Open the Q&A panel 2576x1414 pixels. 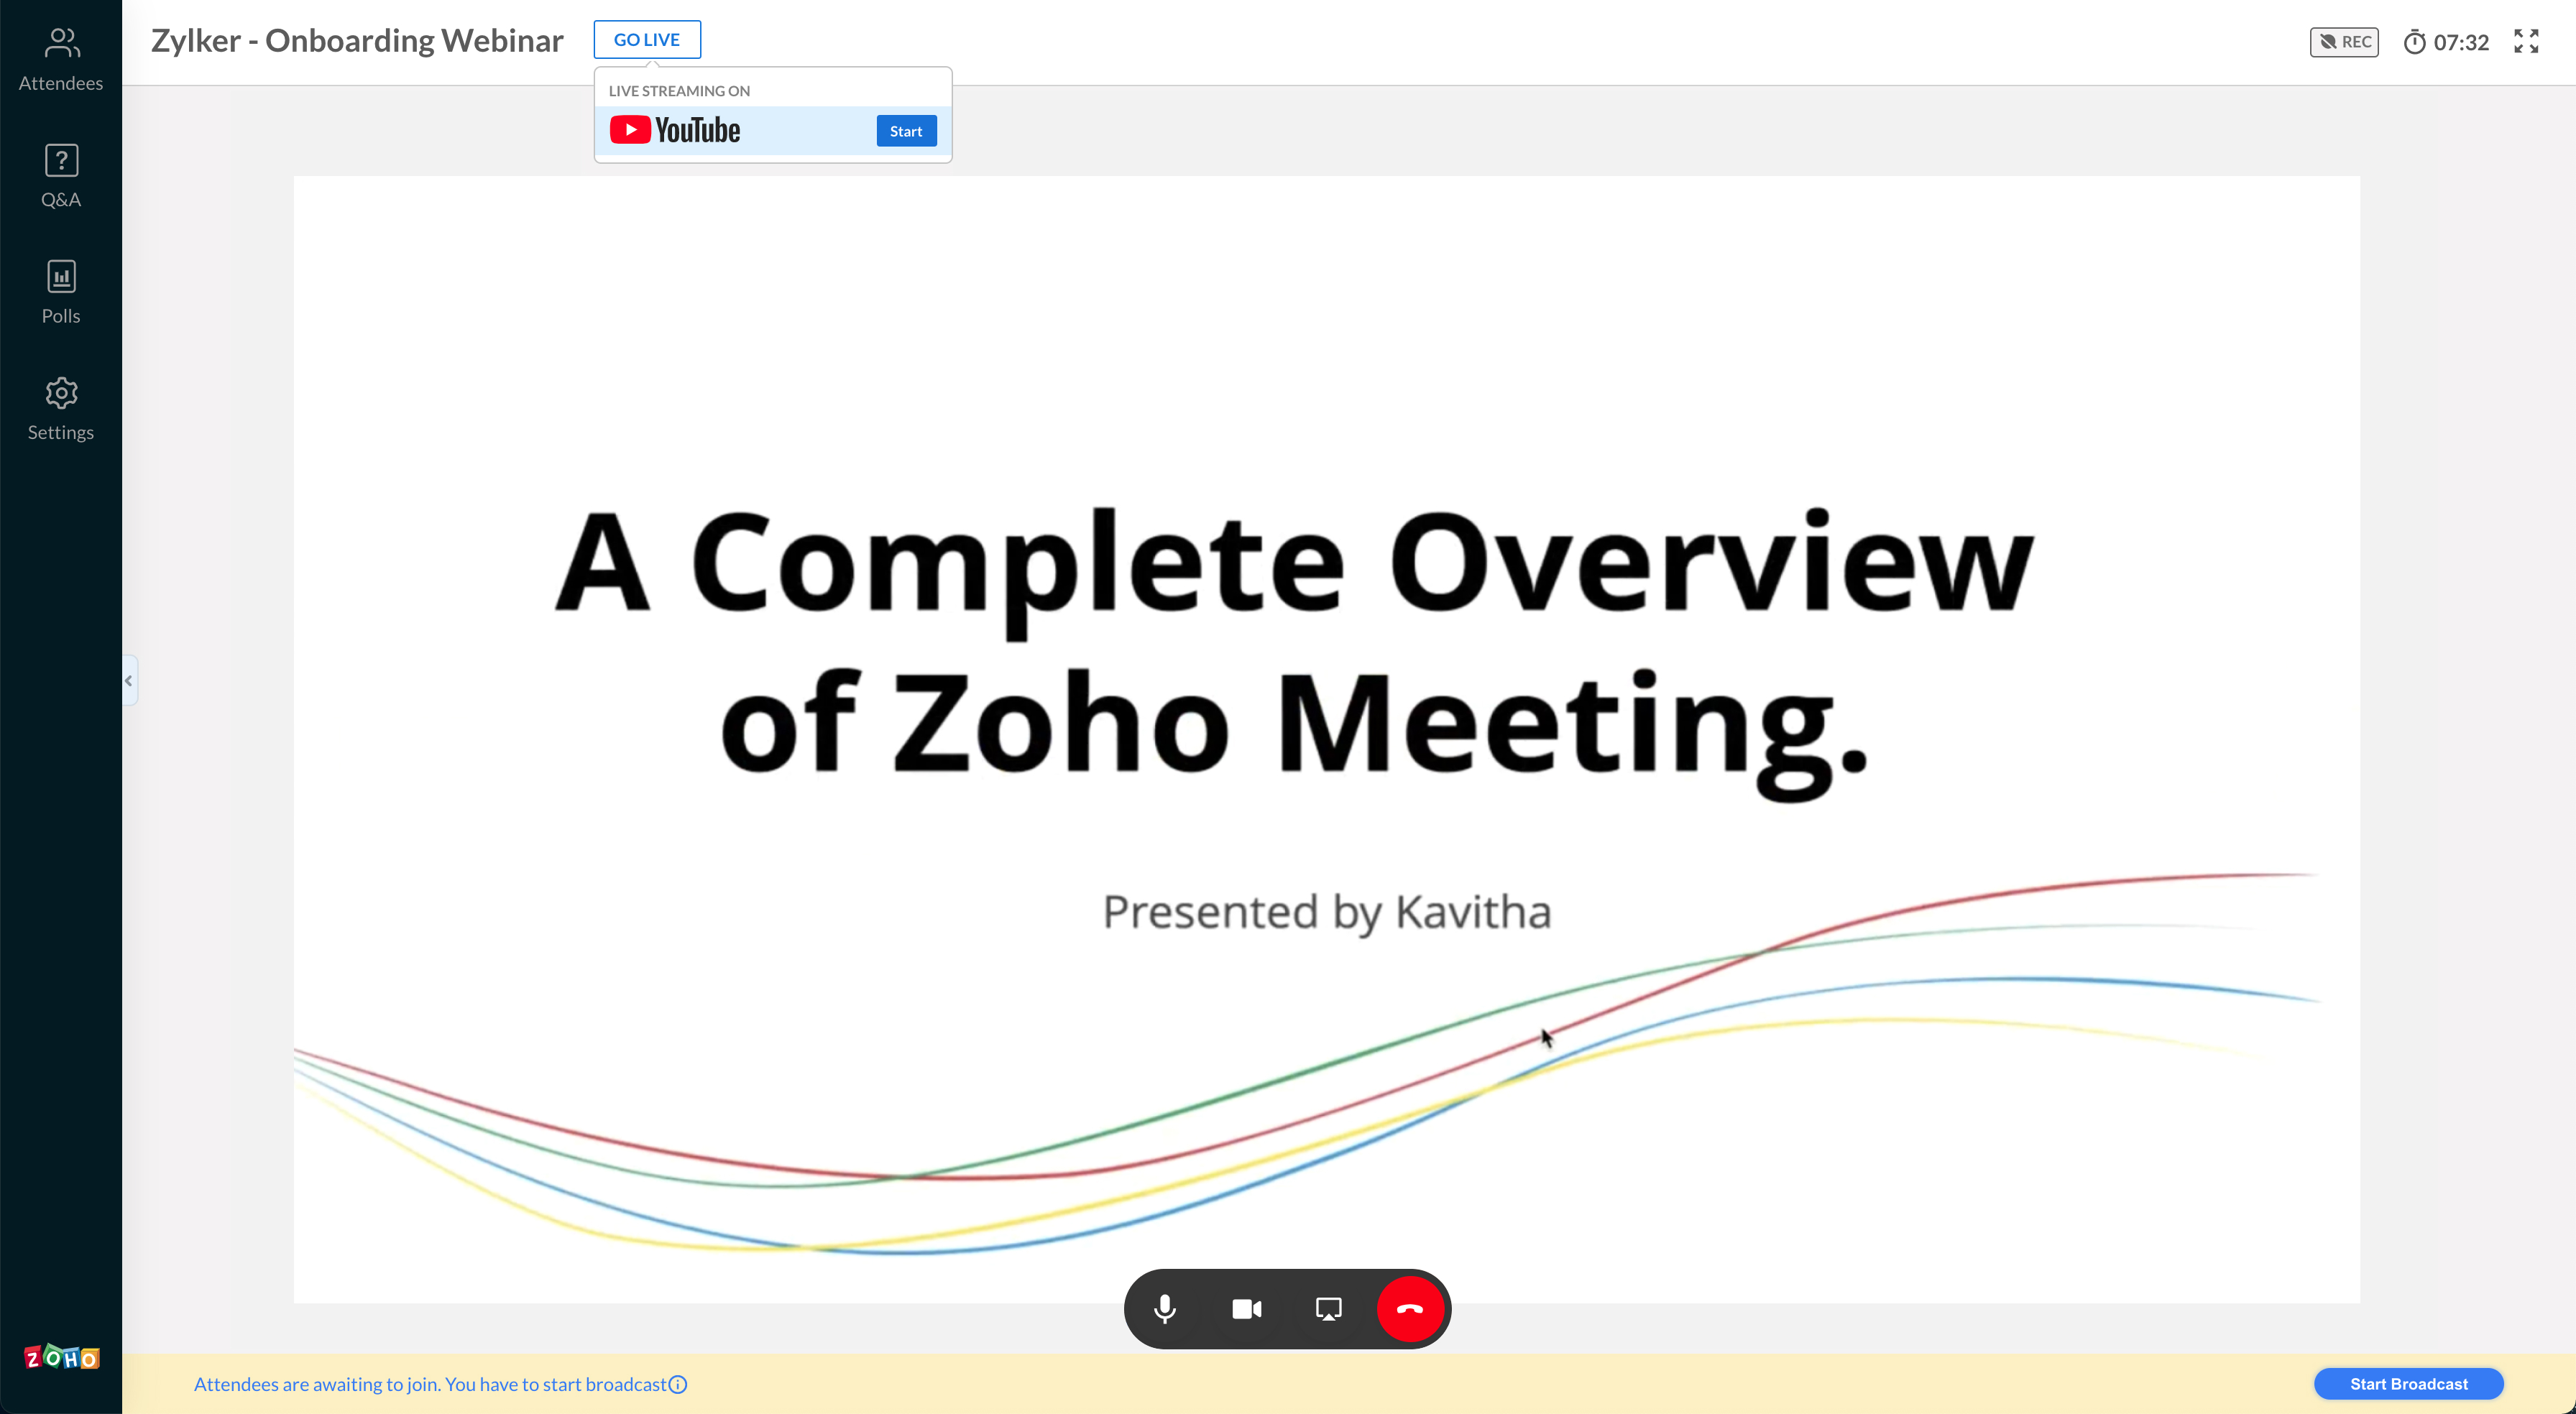61,176
